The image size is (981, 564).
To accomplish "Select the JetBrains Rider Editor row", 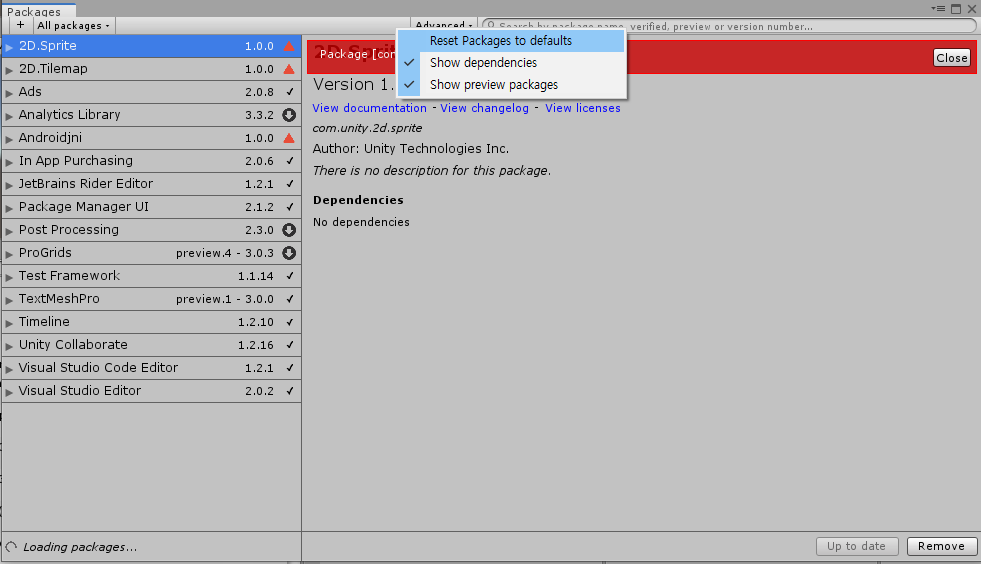I will click(151, 184).
